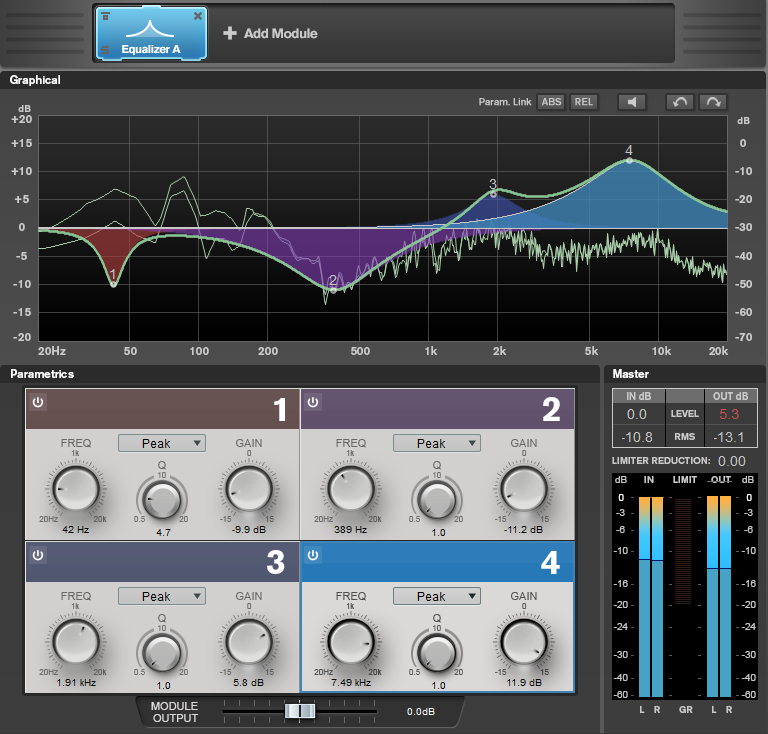This screenshot has height=734, width=768.
Task: Toggle power for band 2
Action: coord(313,403)
